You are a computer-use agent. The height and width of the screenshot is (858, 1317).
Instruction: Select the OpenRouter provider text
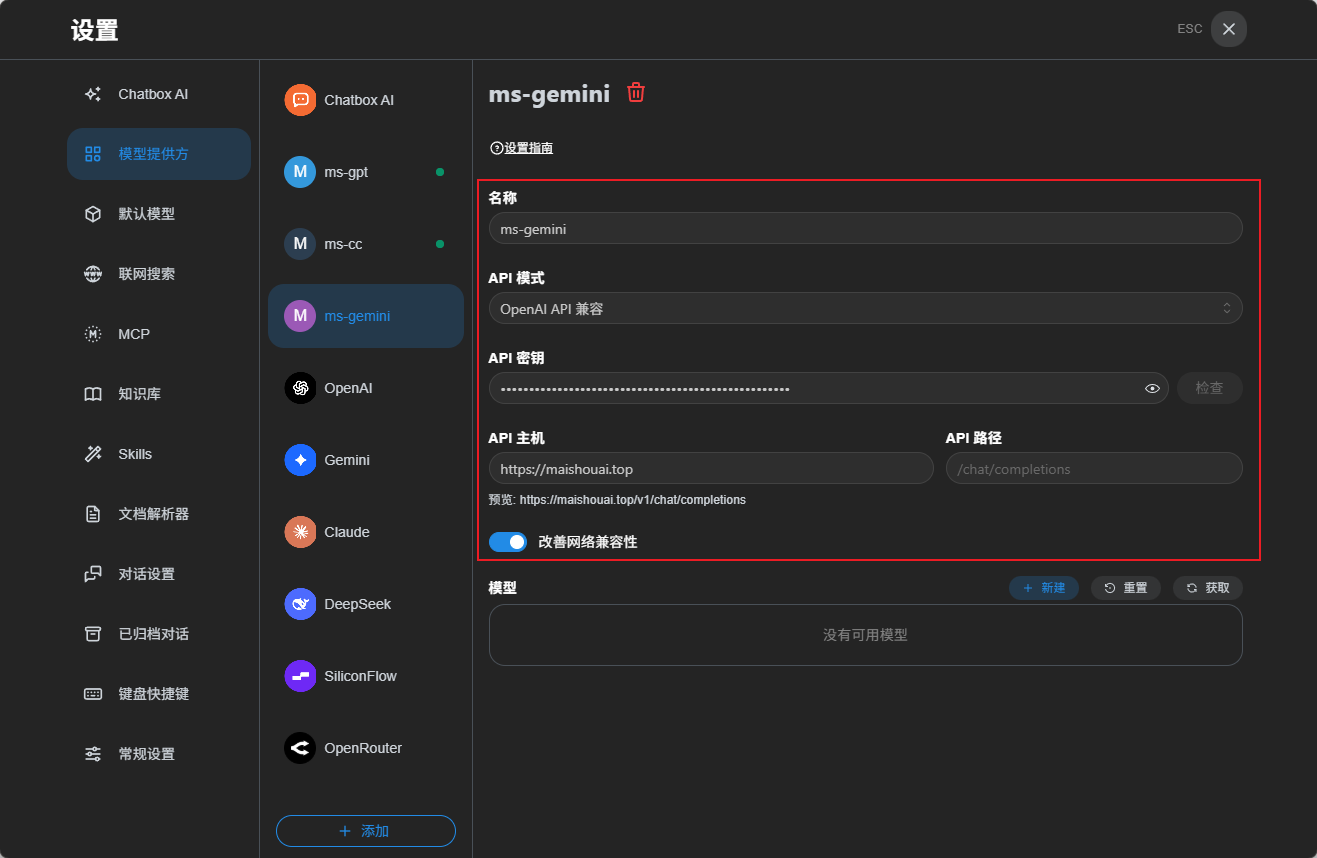pyautogui.click(x=363, y=748)
